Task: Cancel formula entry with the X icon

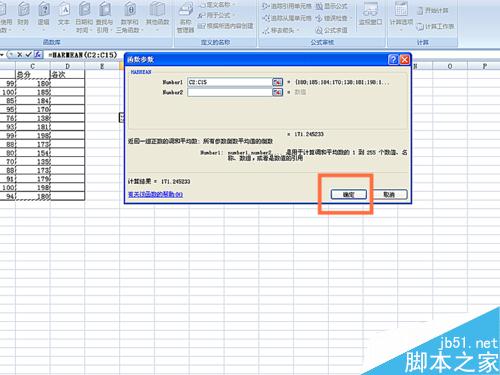Action: point(20,55)
